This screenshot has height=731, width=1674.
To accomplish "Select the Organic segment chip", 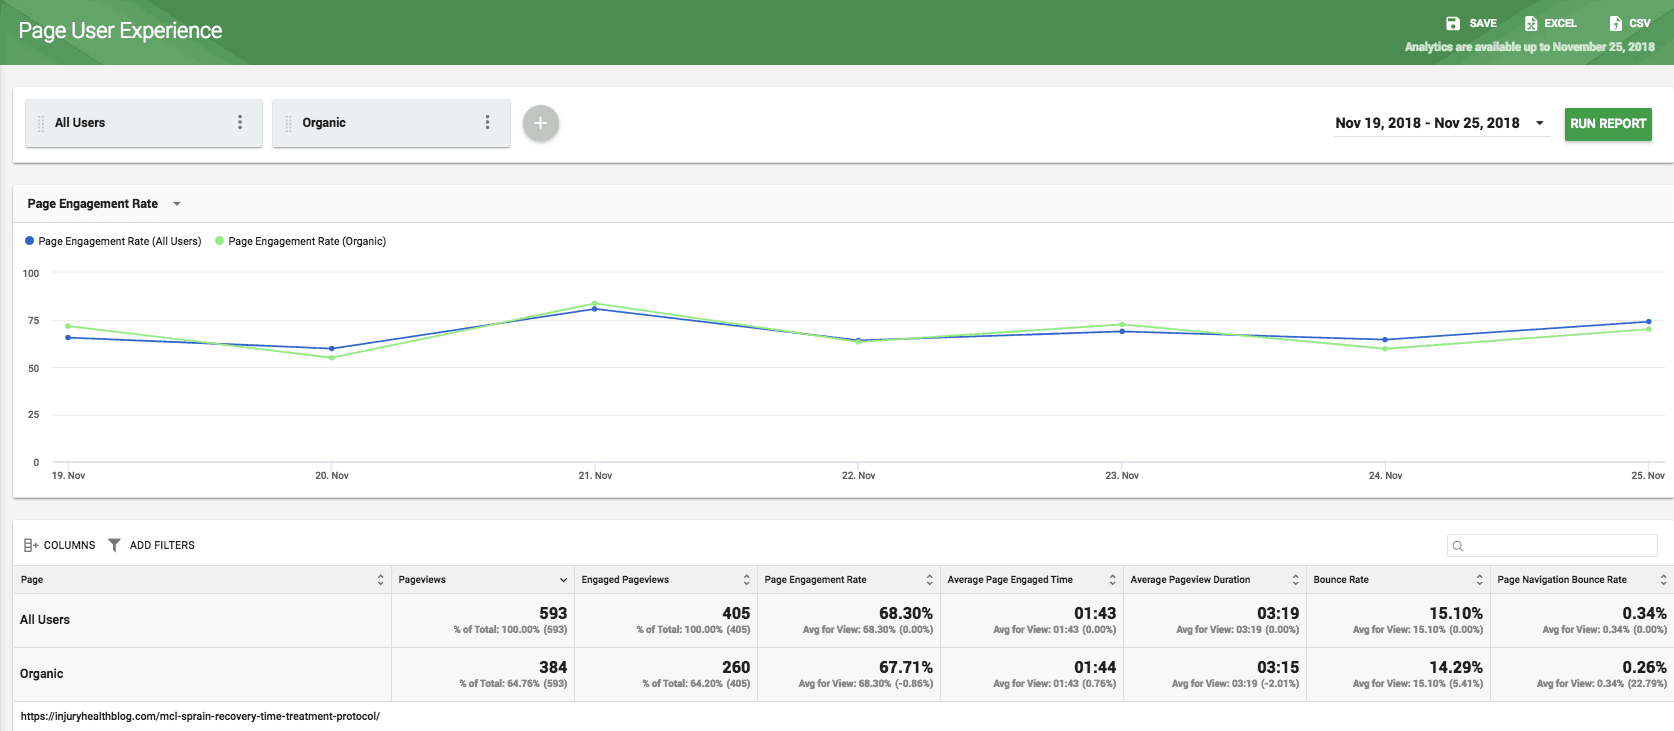I will pyautogui.click(x=391, y=123).
